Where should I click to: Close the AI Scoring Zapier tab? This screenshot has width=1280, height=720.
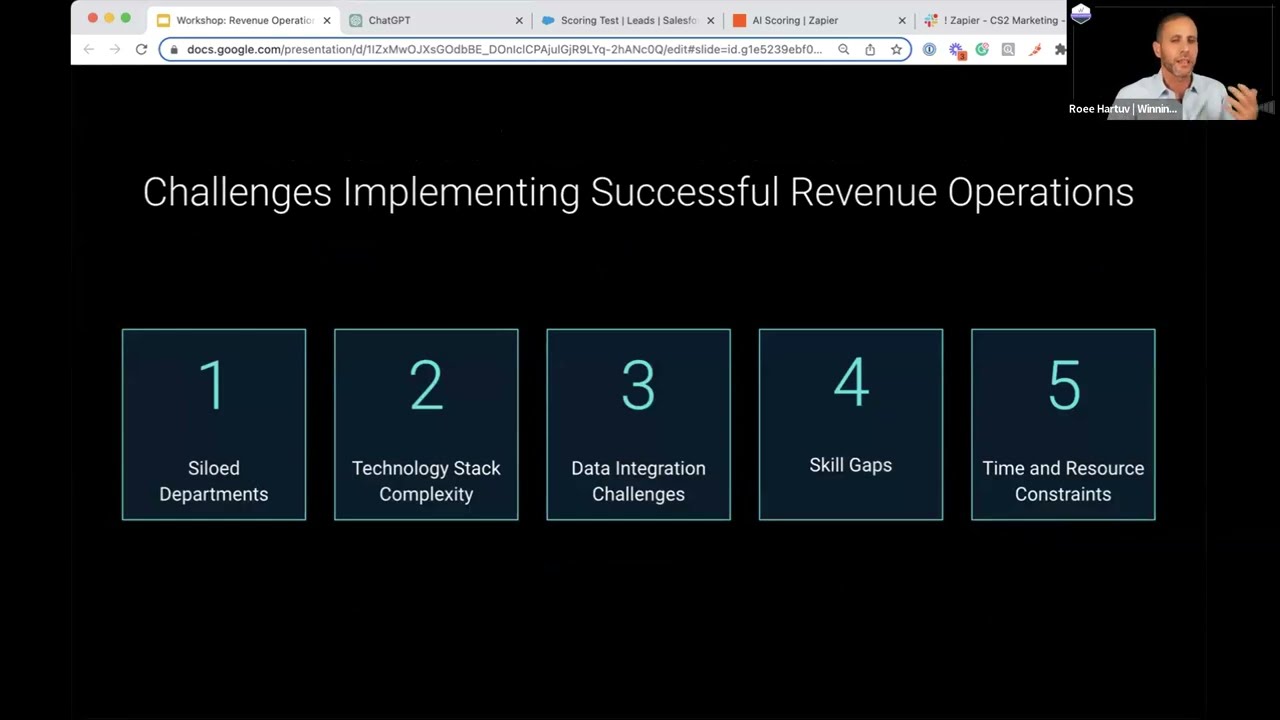902,20
